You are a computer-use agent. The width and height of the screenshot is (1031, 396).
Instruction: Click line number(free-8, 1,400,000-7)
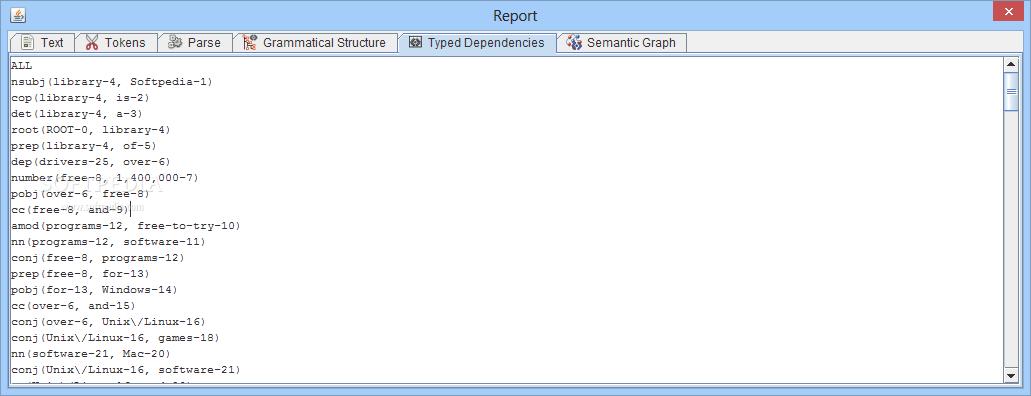(x=105, y=178)
